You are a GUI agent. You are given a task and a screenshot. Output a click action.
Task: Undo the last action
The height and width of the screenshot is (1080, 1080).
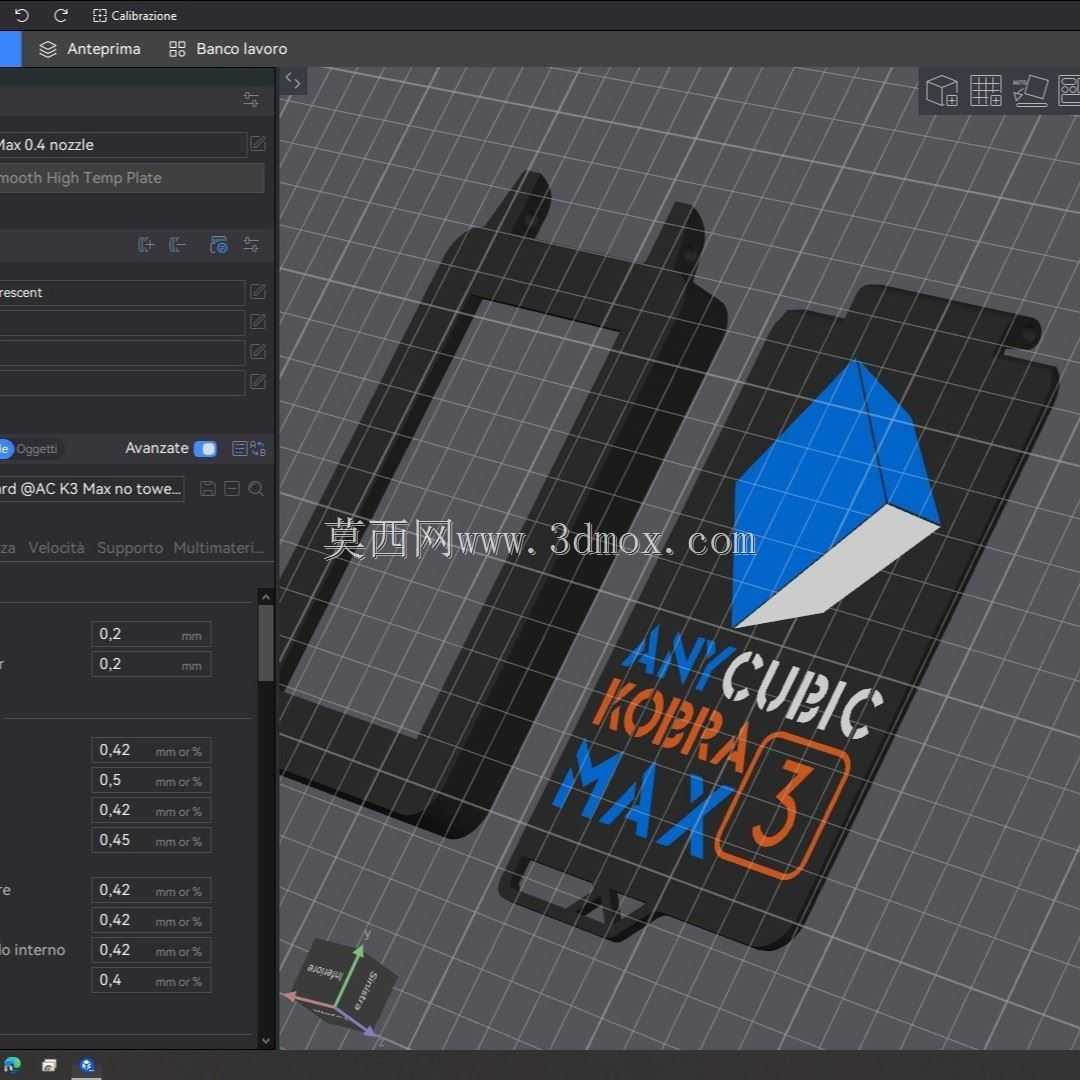pyautogui.click(x=21, y=15)
